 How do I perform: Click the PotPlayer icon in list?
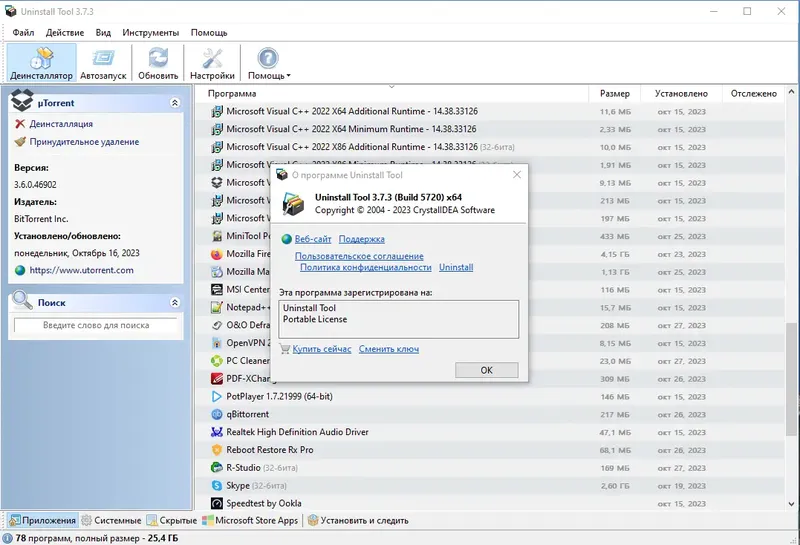coord(217,397)
